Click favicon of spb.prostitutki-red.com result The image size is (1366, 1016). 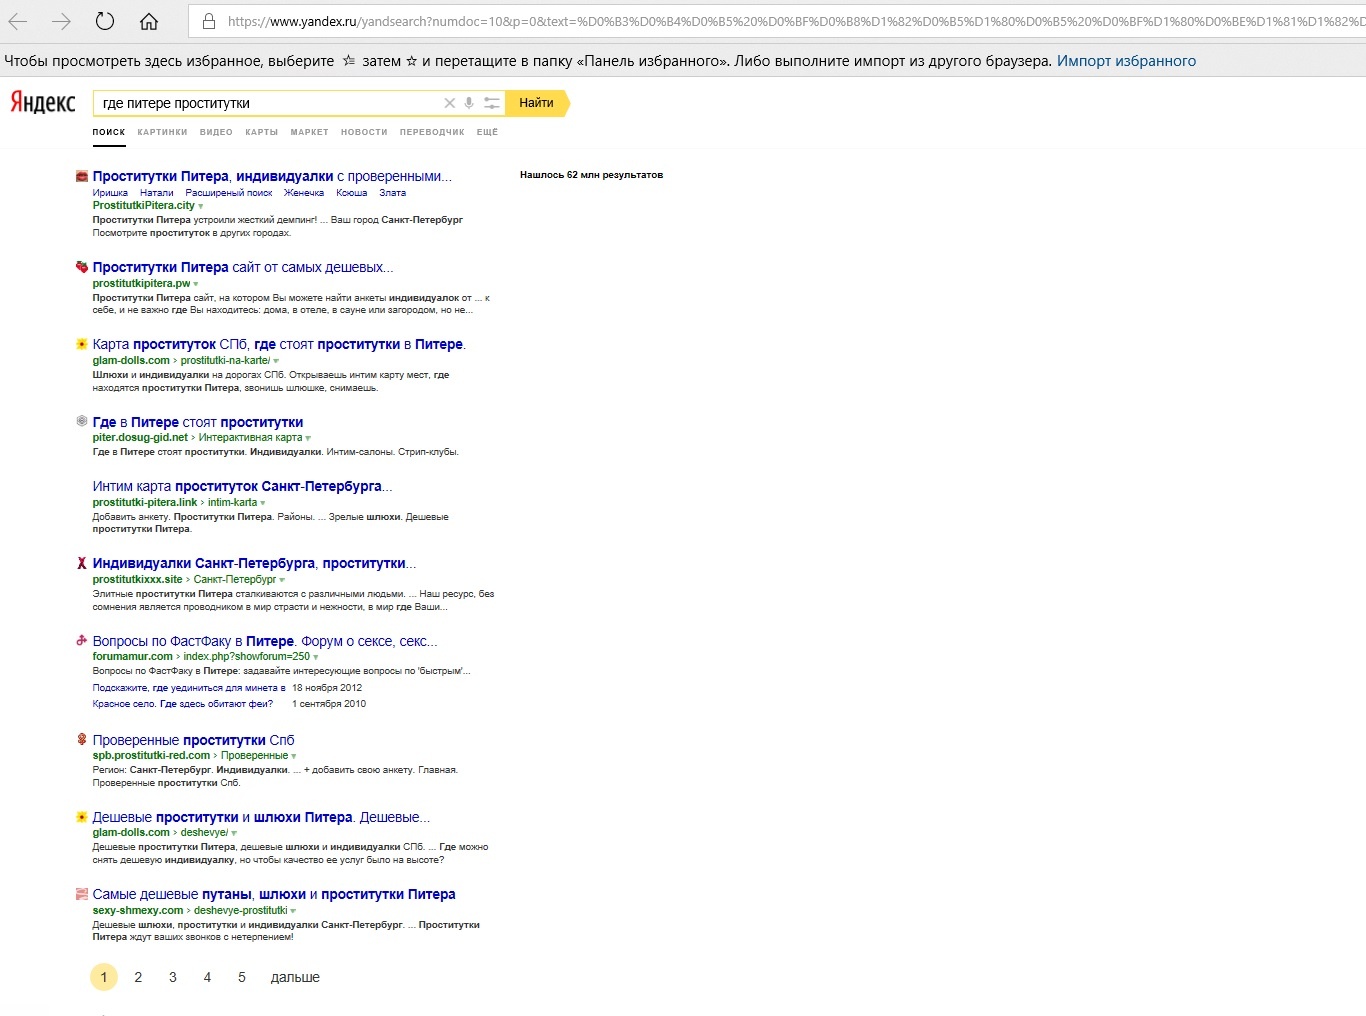point(82,739)
